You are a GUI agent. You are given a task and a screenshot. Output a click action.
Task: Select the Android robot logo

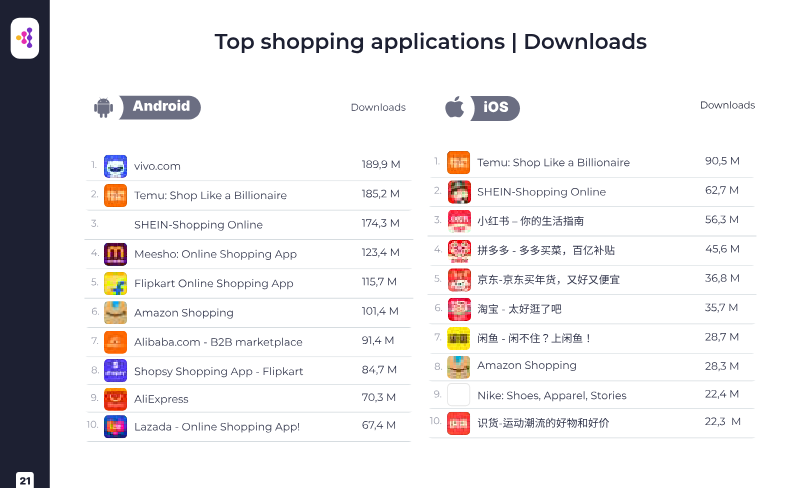[x=103, y=108]
